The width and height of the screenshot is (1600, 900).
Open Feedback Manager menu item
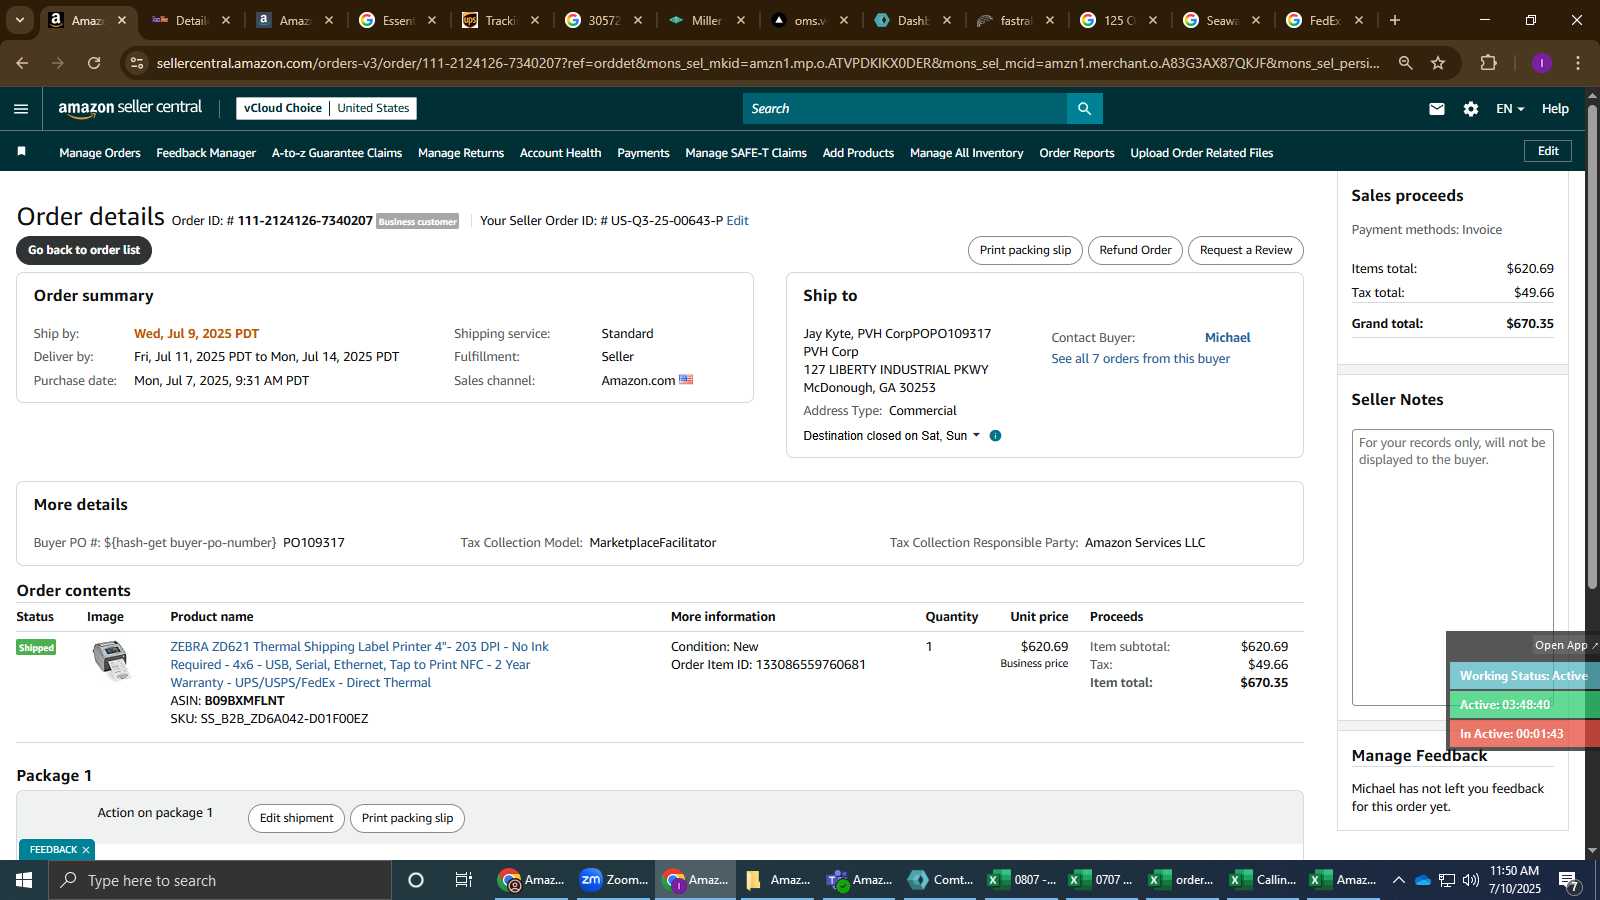(206, 153)
